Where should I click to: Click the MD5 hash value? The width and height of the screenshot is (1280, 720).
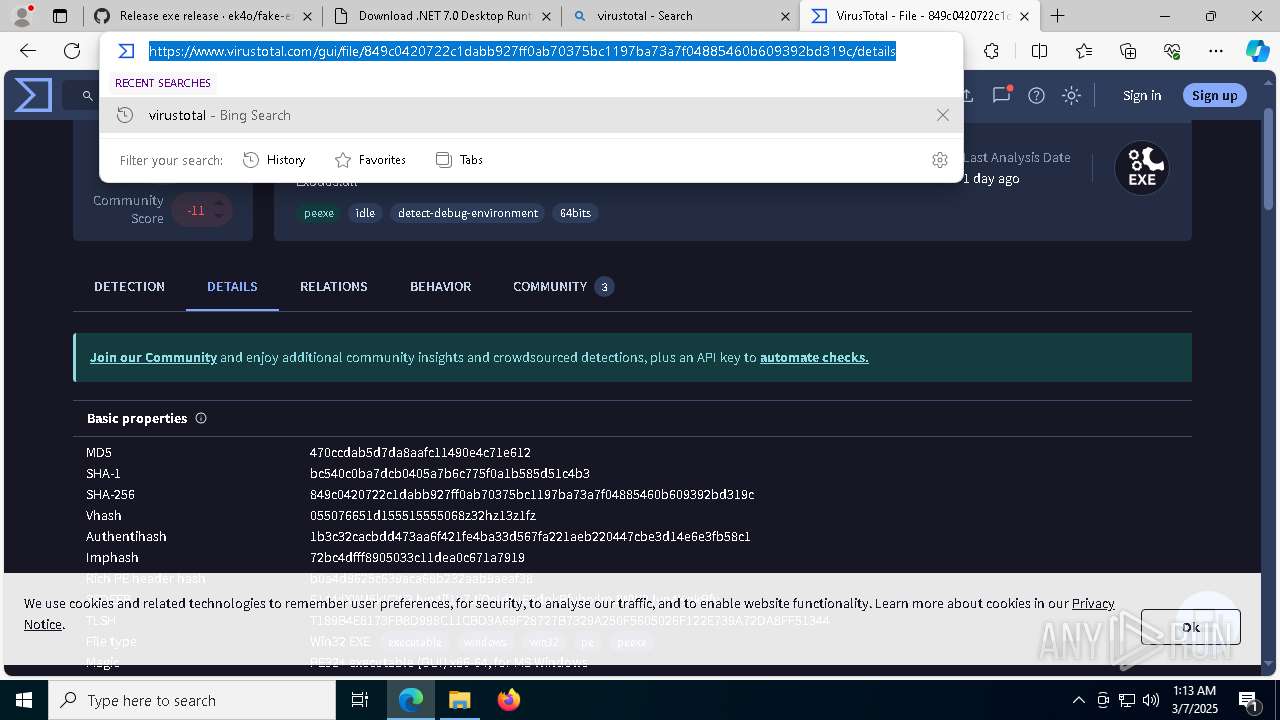(x=420, y=453)
